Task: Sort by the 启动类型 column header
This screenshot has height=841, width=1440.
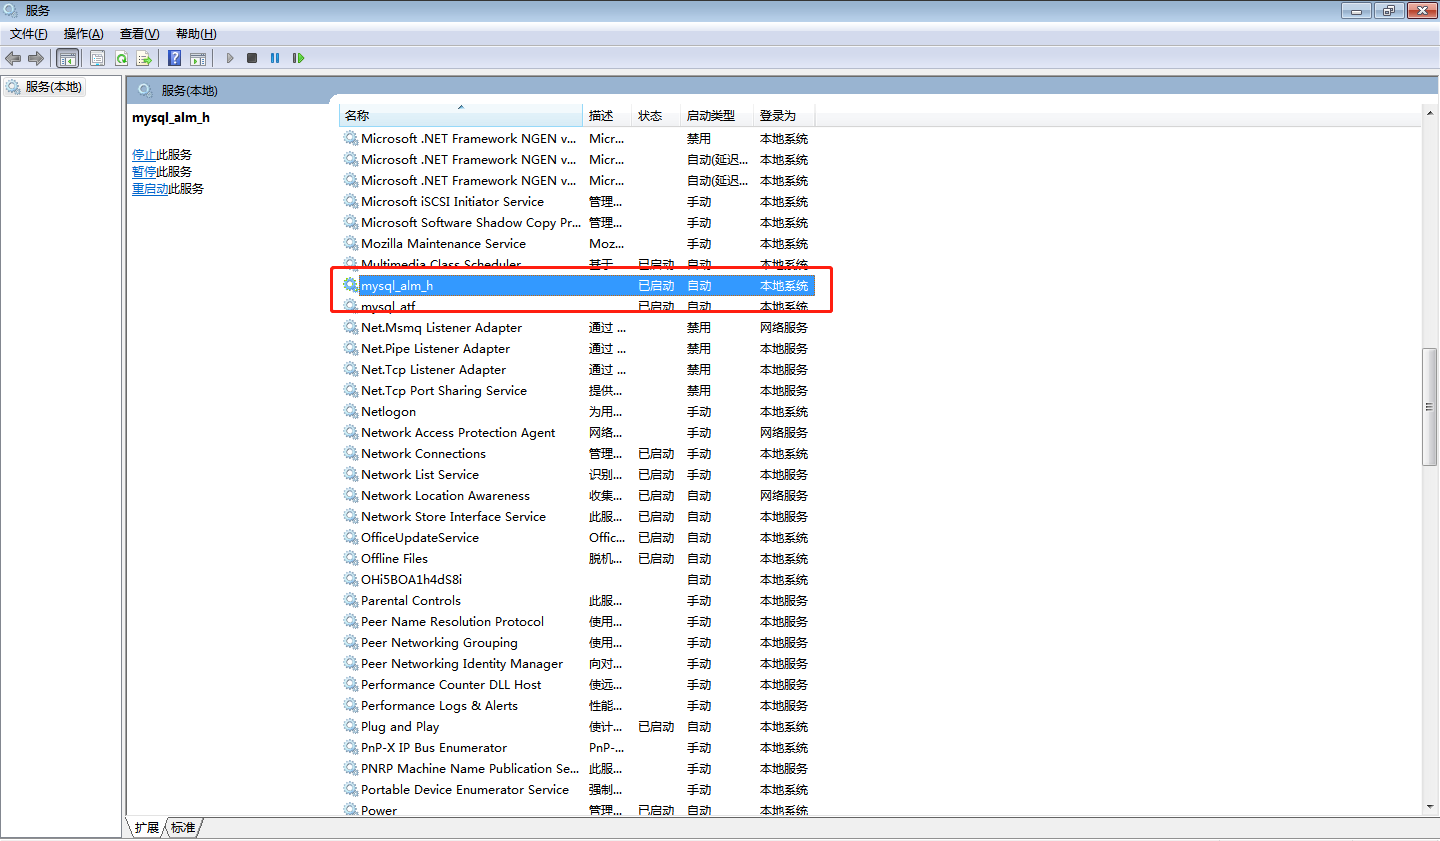Action: [710, 116]
